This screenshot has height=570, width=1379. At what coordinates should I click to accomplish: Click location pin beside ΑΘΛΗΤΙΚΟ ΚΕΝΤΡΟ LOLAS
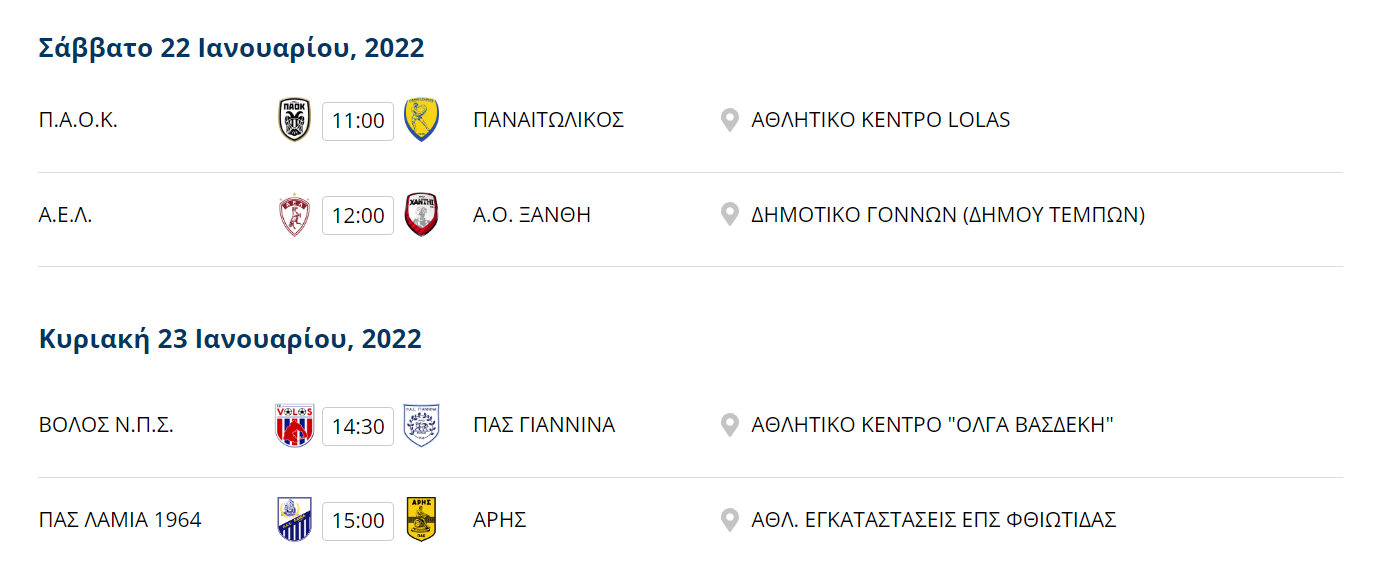pos(730,120)
